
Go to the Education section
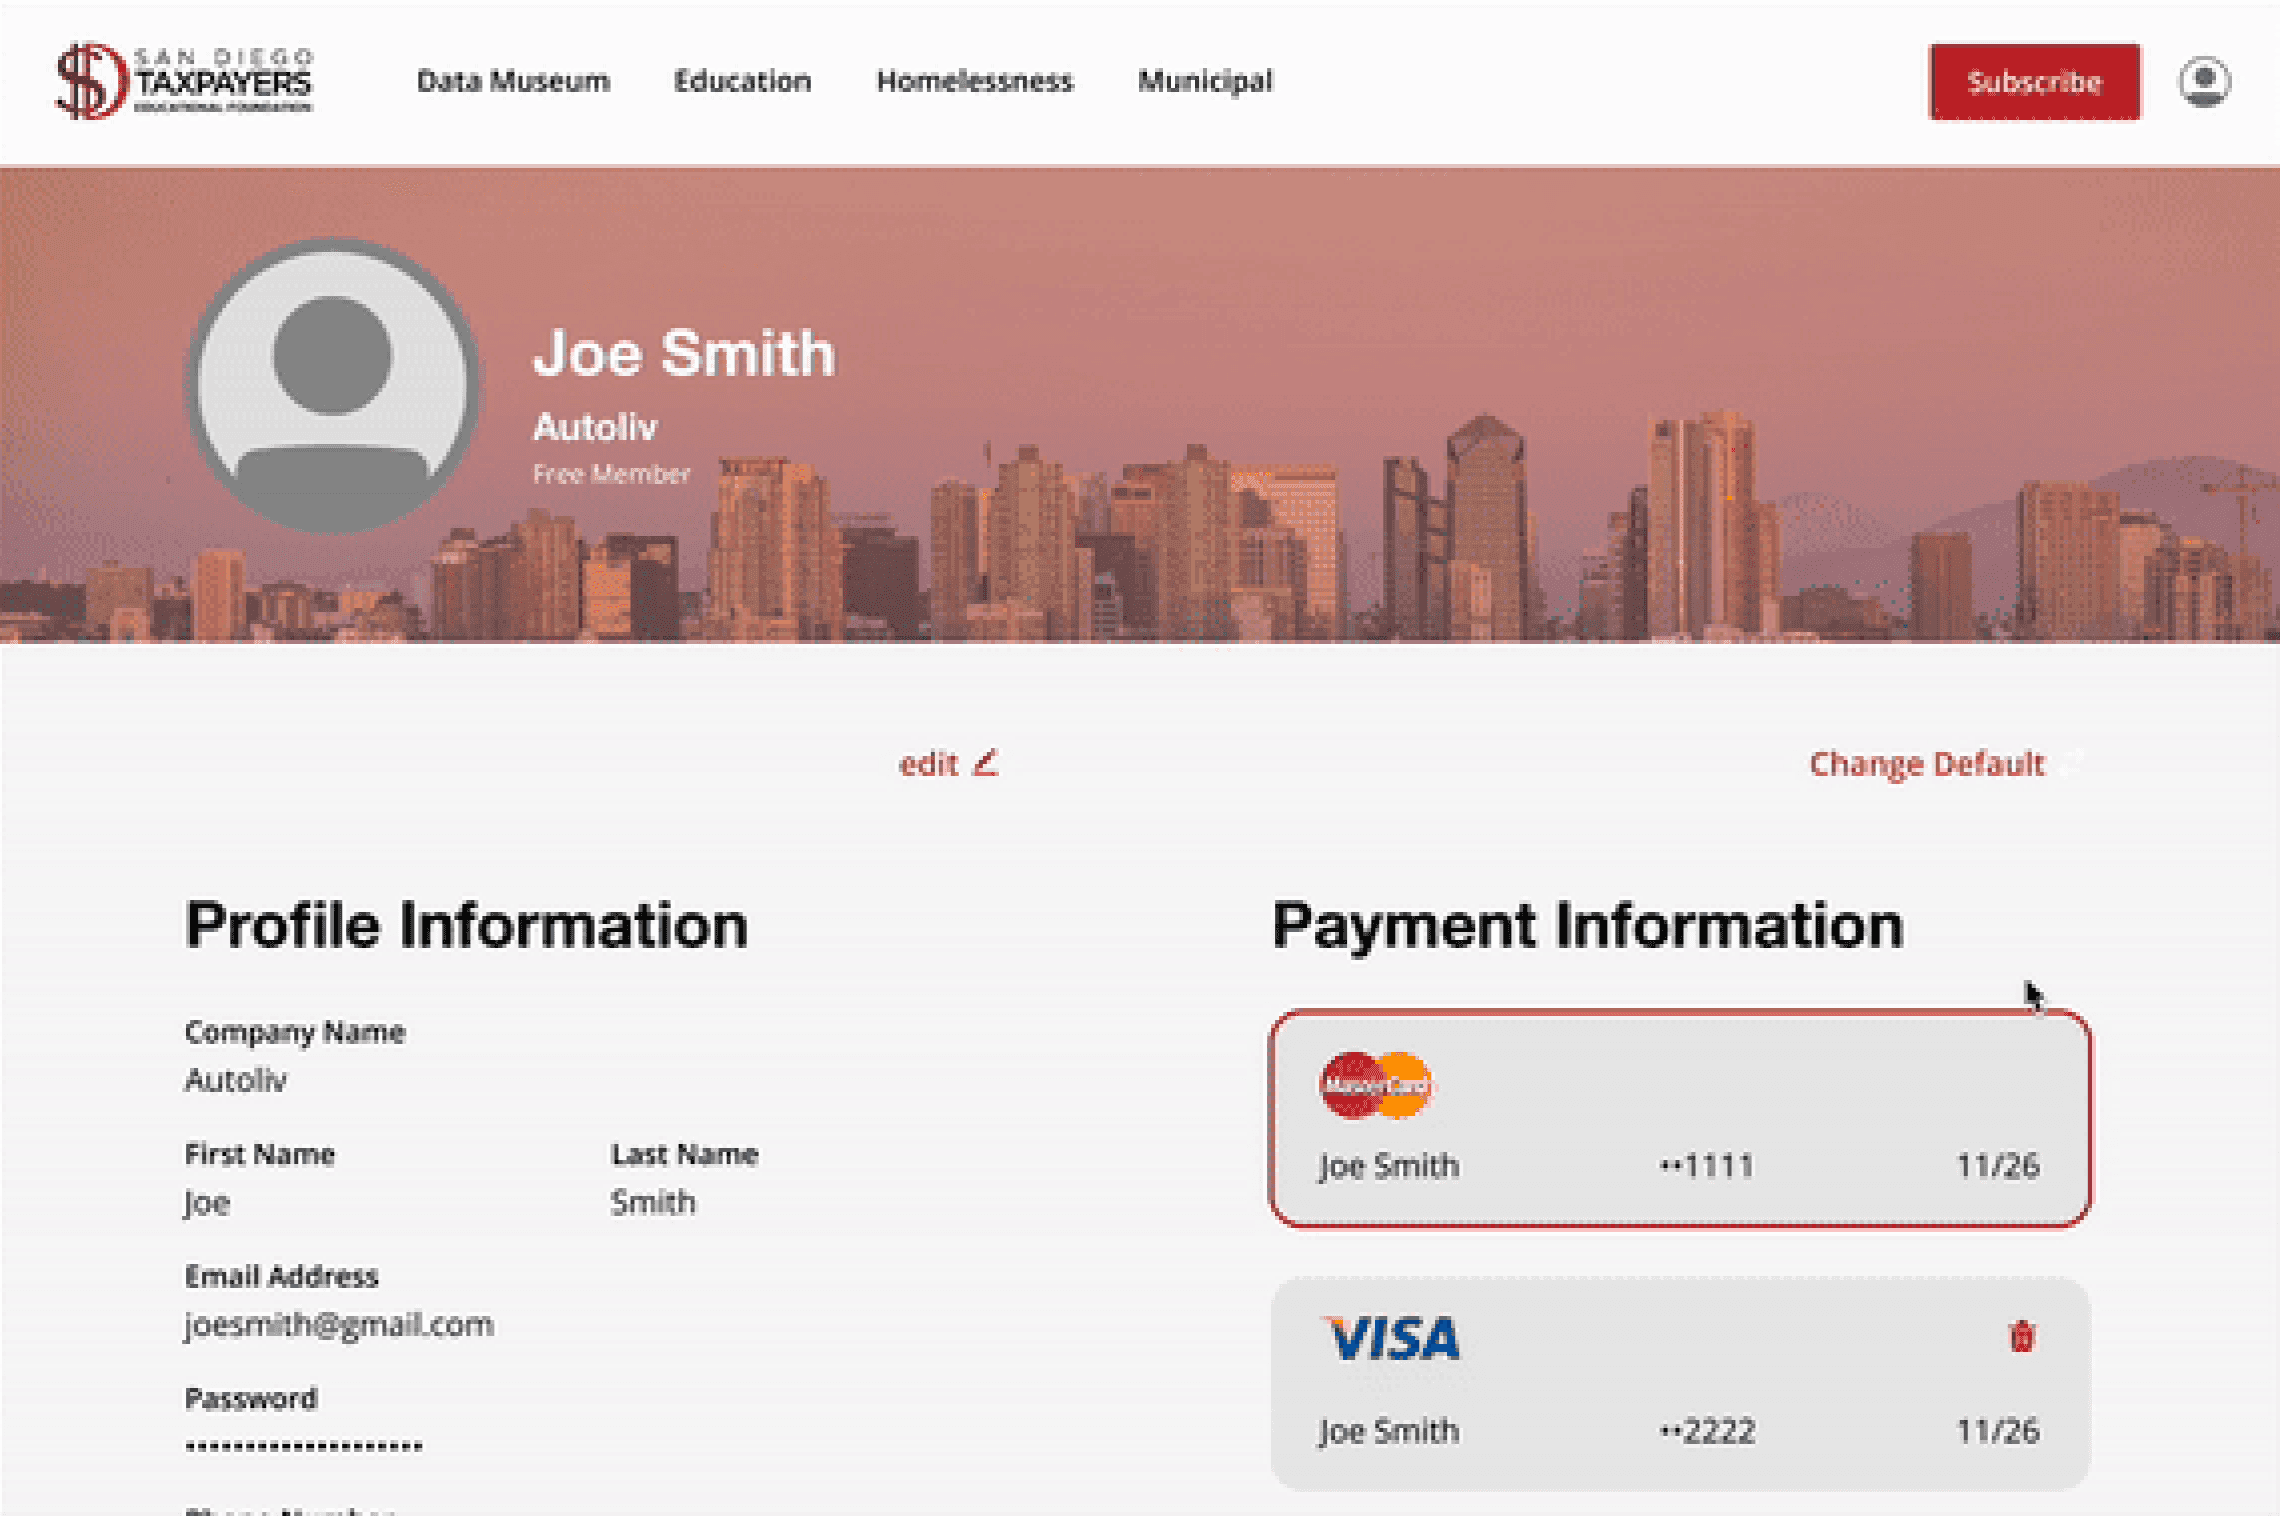(742, 81)
